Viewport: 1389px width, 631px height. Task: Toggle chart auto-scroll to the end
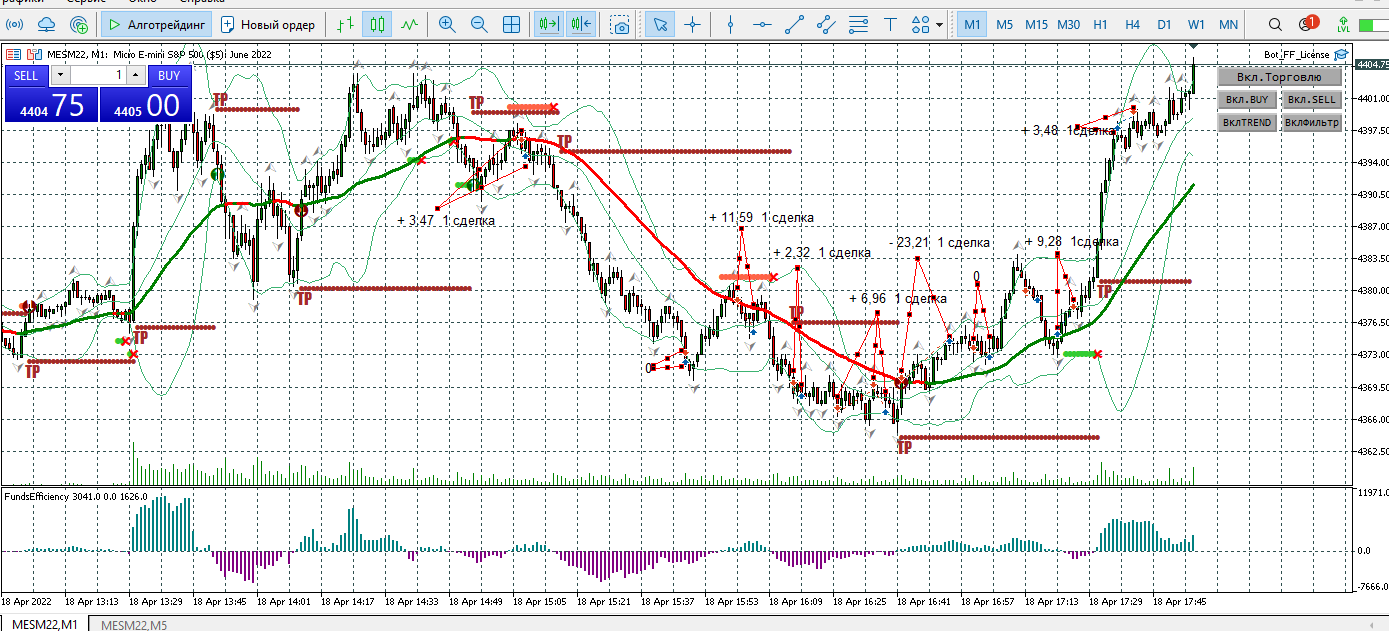(547, 24)
